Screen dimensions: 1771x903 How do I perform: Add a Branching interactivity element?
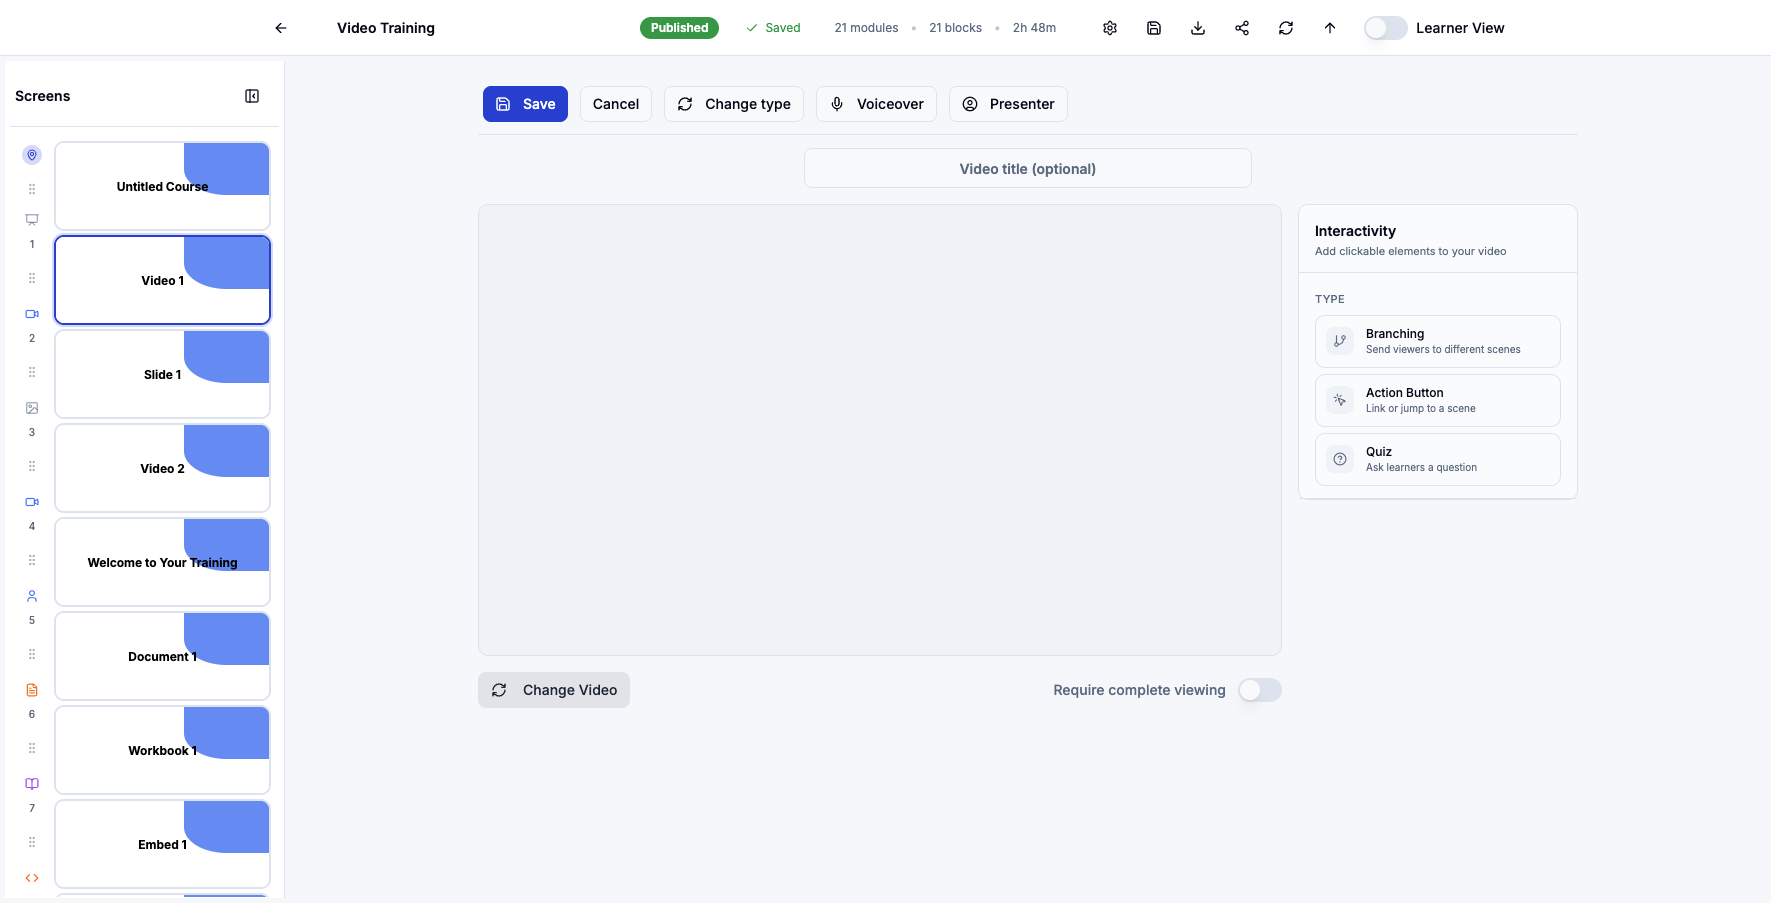point(1437,340)
